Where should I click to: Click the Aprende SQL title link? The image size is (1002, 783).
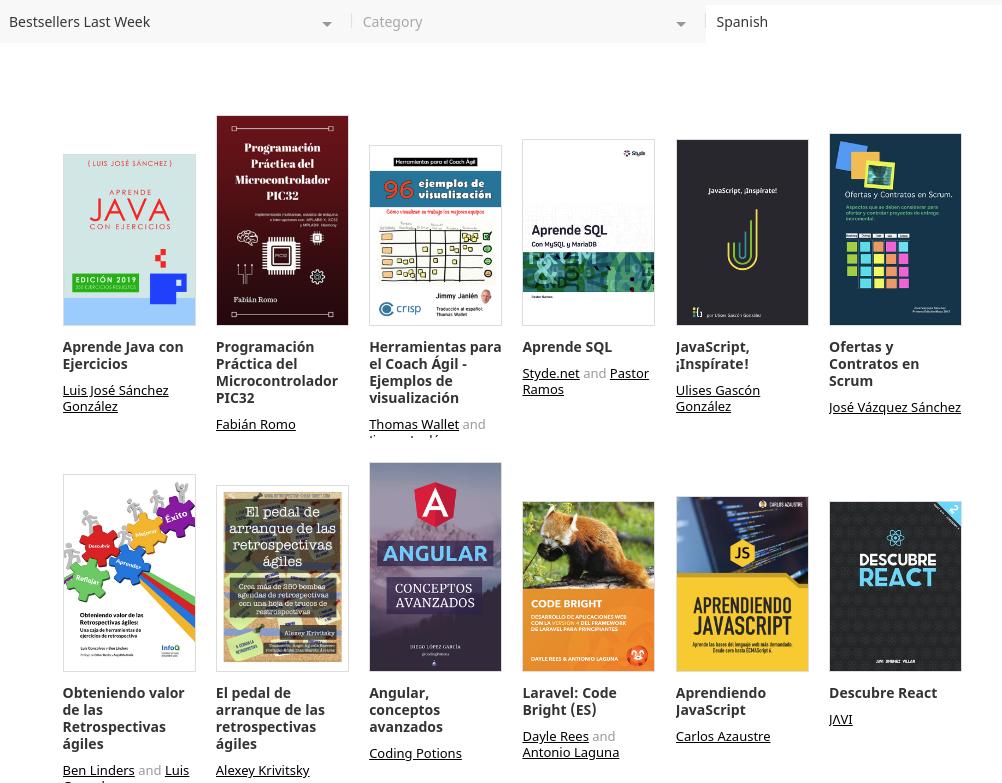[x=567, y=347]
